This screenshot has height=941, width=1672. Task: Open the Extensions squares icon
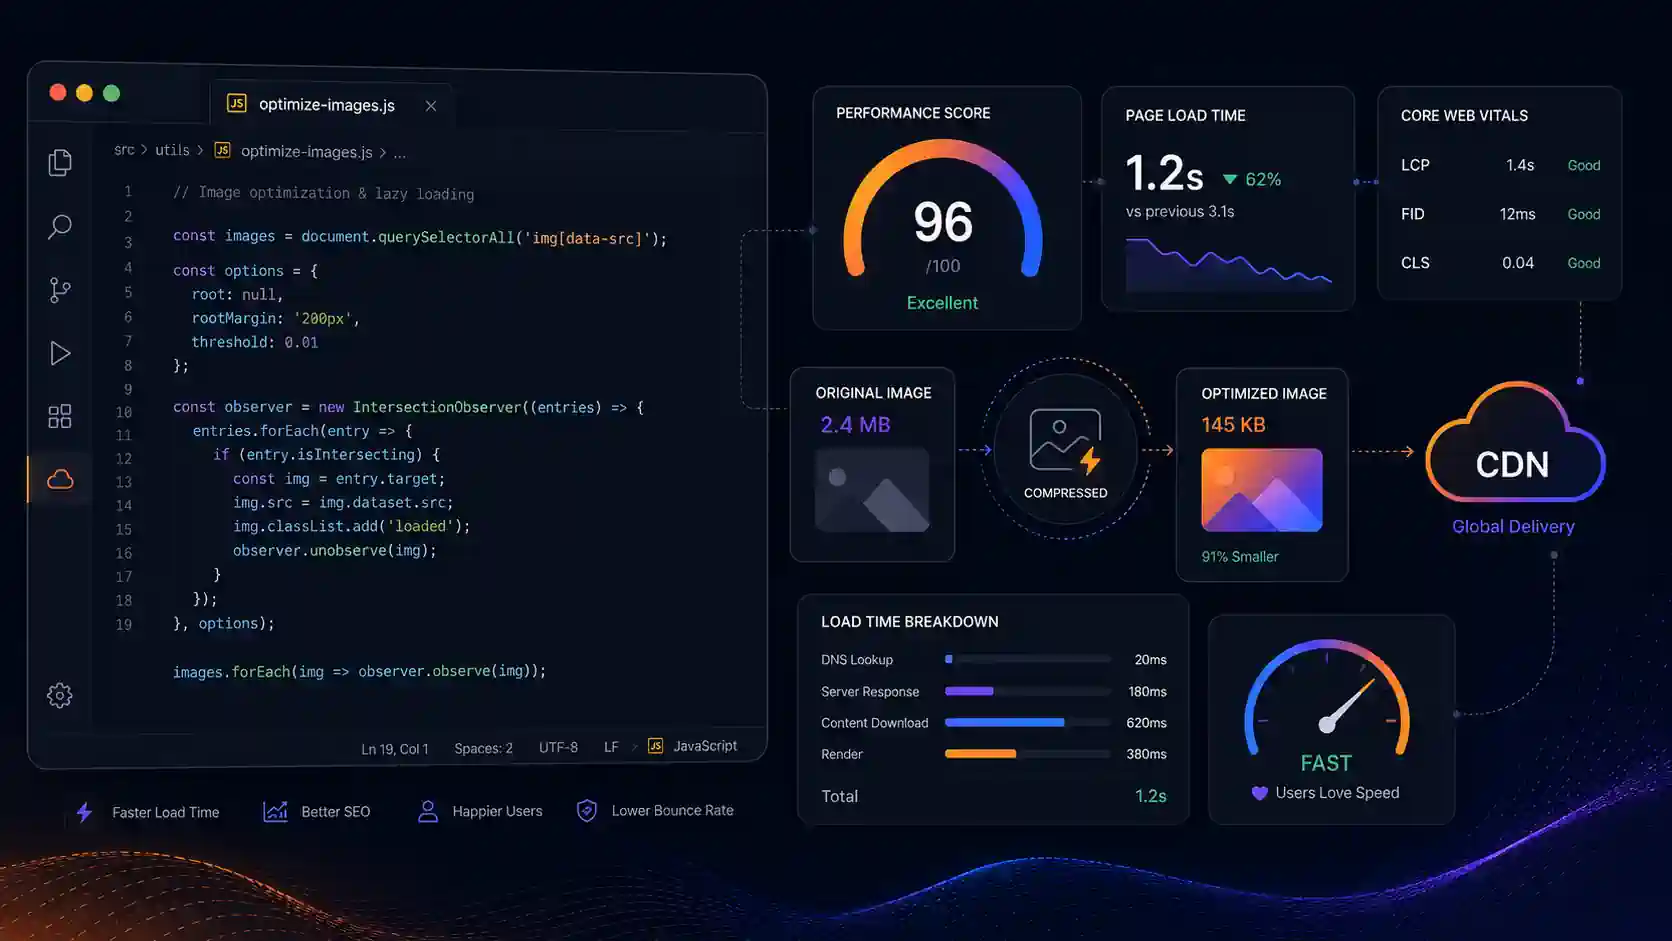[60, 416]
